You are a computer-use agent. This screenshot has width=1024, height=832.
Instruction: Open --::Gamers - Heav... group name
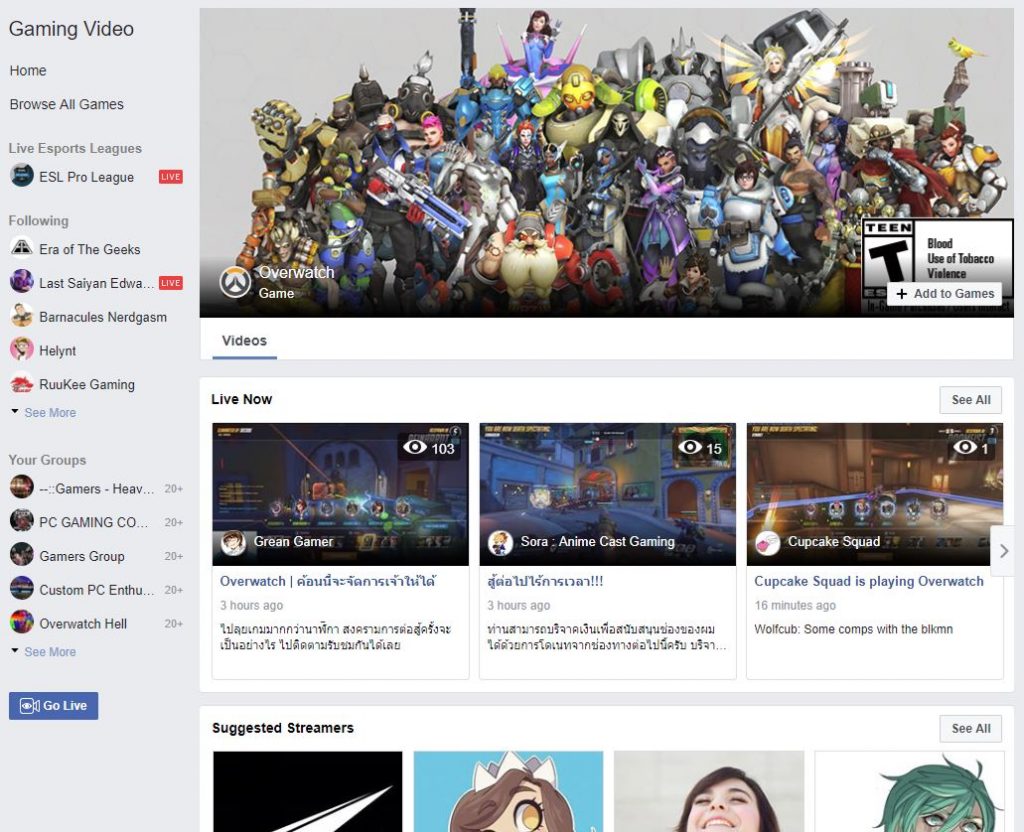point(97,488)
